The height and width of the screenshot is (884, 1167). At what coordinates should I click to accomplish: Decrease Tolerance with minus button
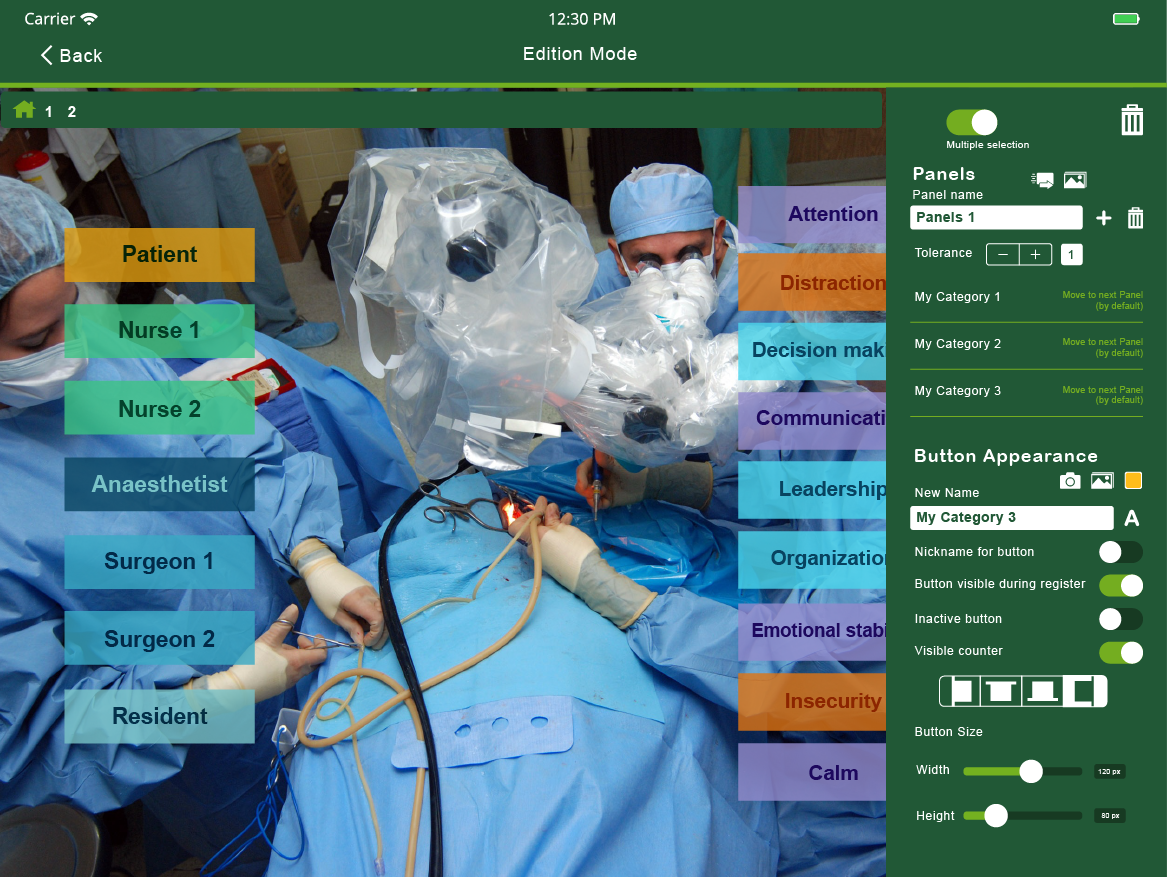pos(1003,254)
